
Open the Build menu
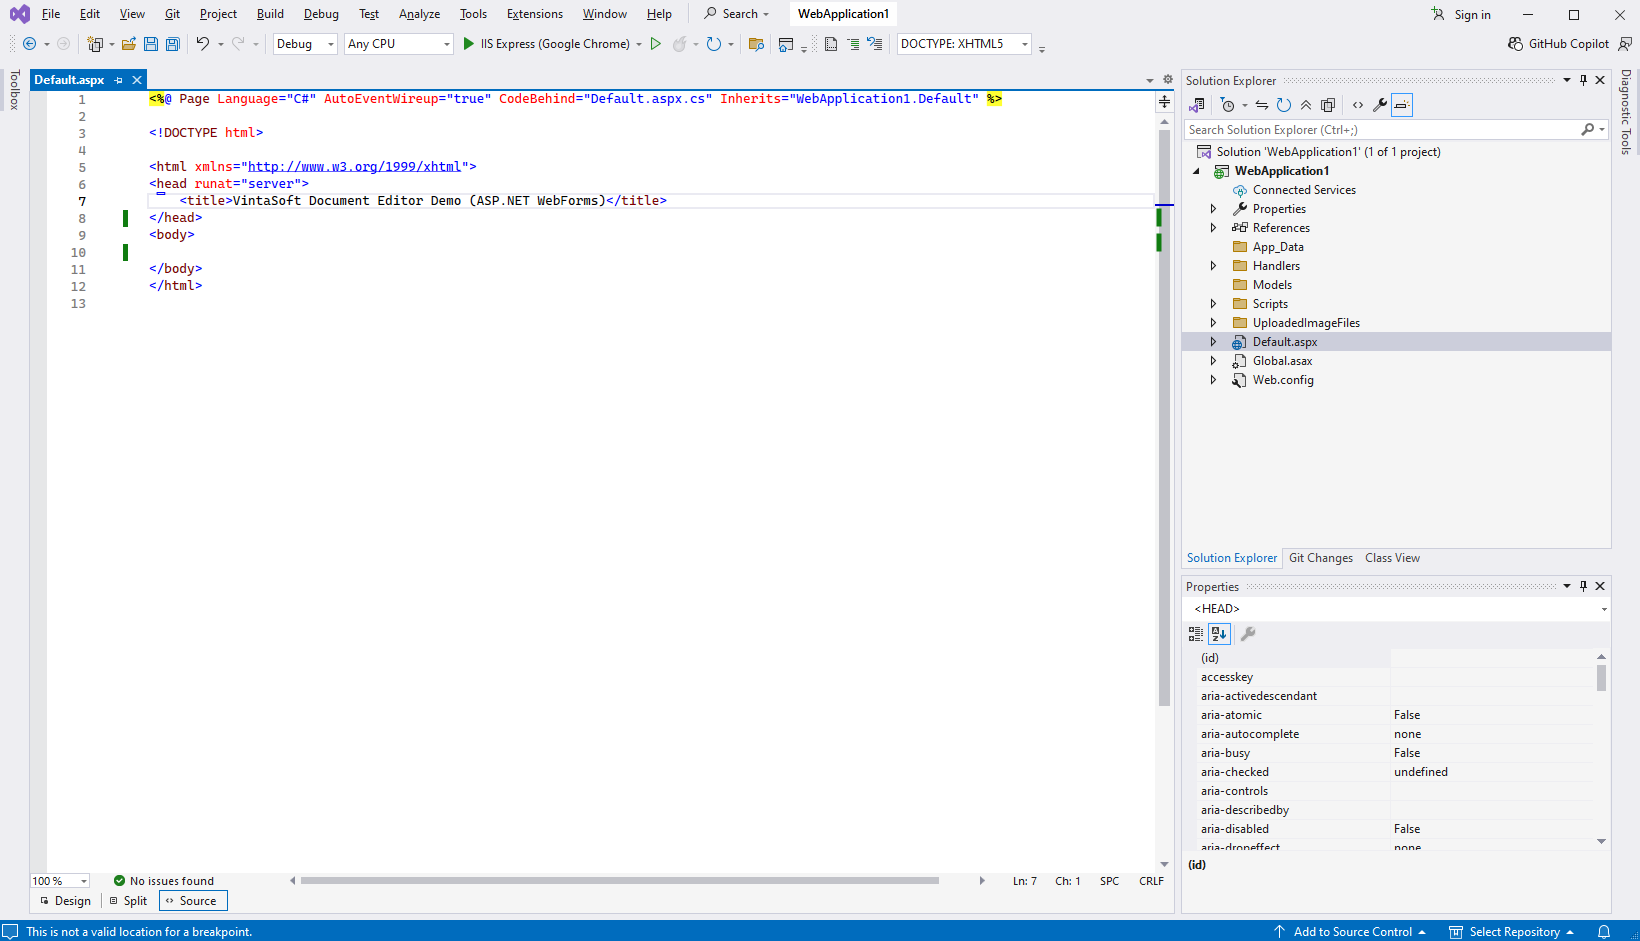(270, 14)
